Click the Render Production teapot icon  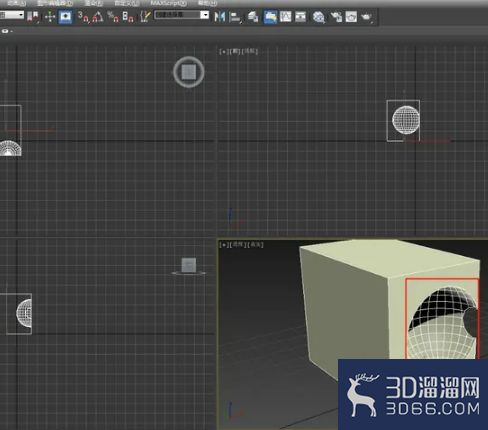point(366,16)
